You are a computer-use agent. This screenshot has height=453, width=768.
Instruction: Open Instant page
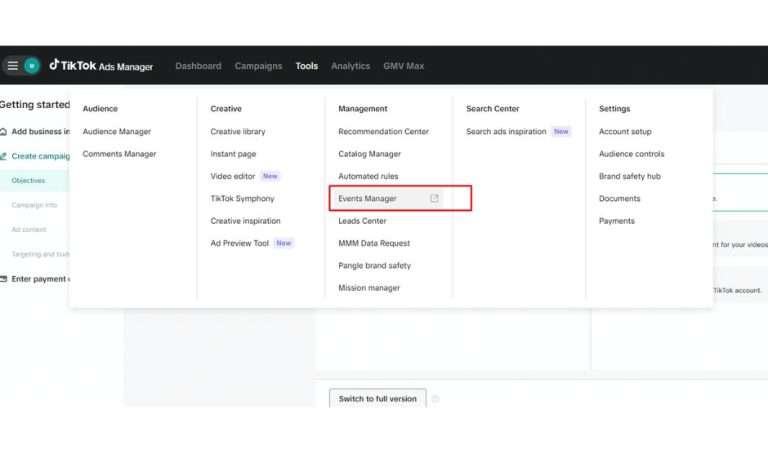tap(233, 154)
